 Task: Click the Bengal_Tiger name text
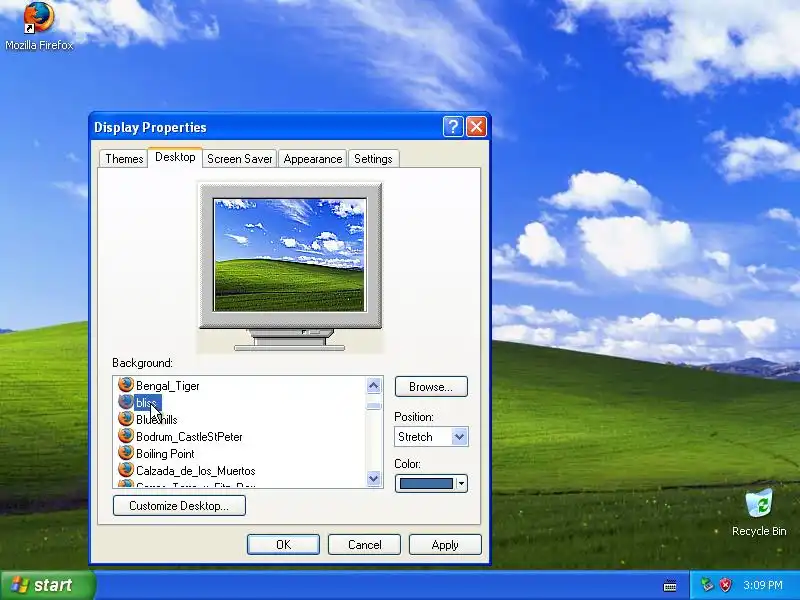[x=167, y=386]
